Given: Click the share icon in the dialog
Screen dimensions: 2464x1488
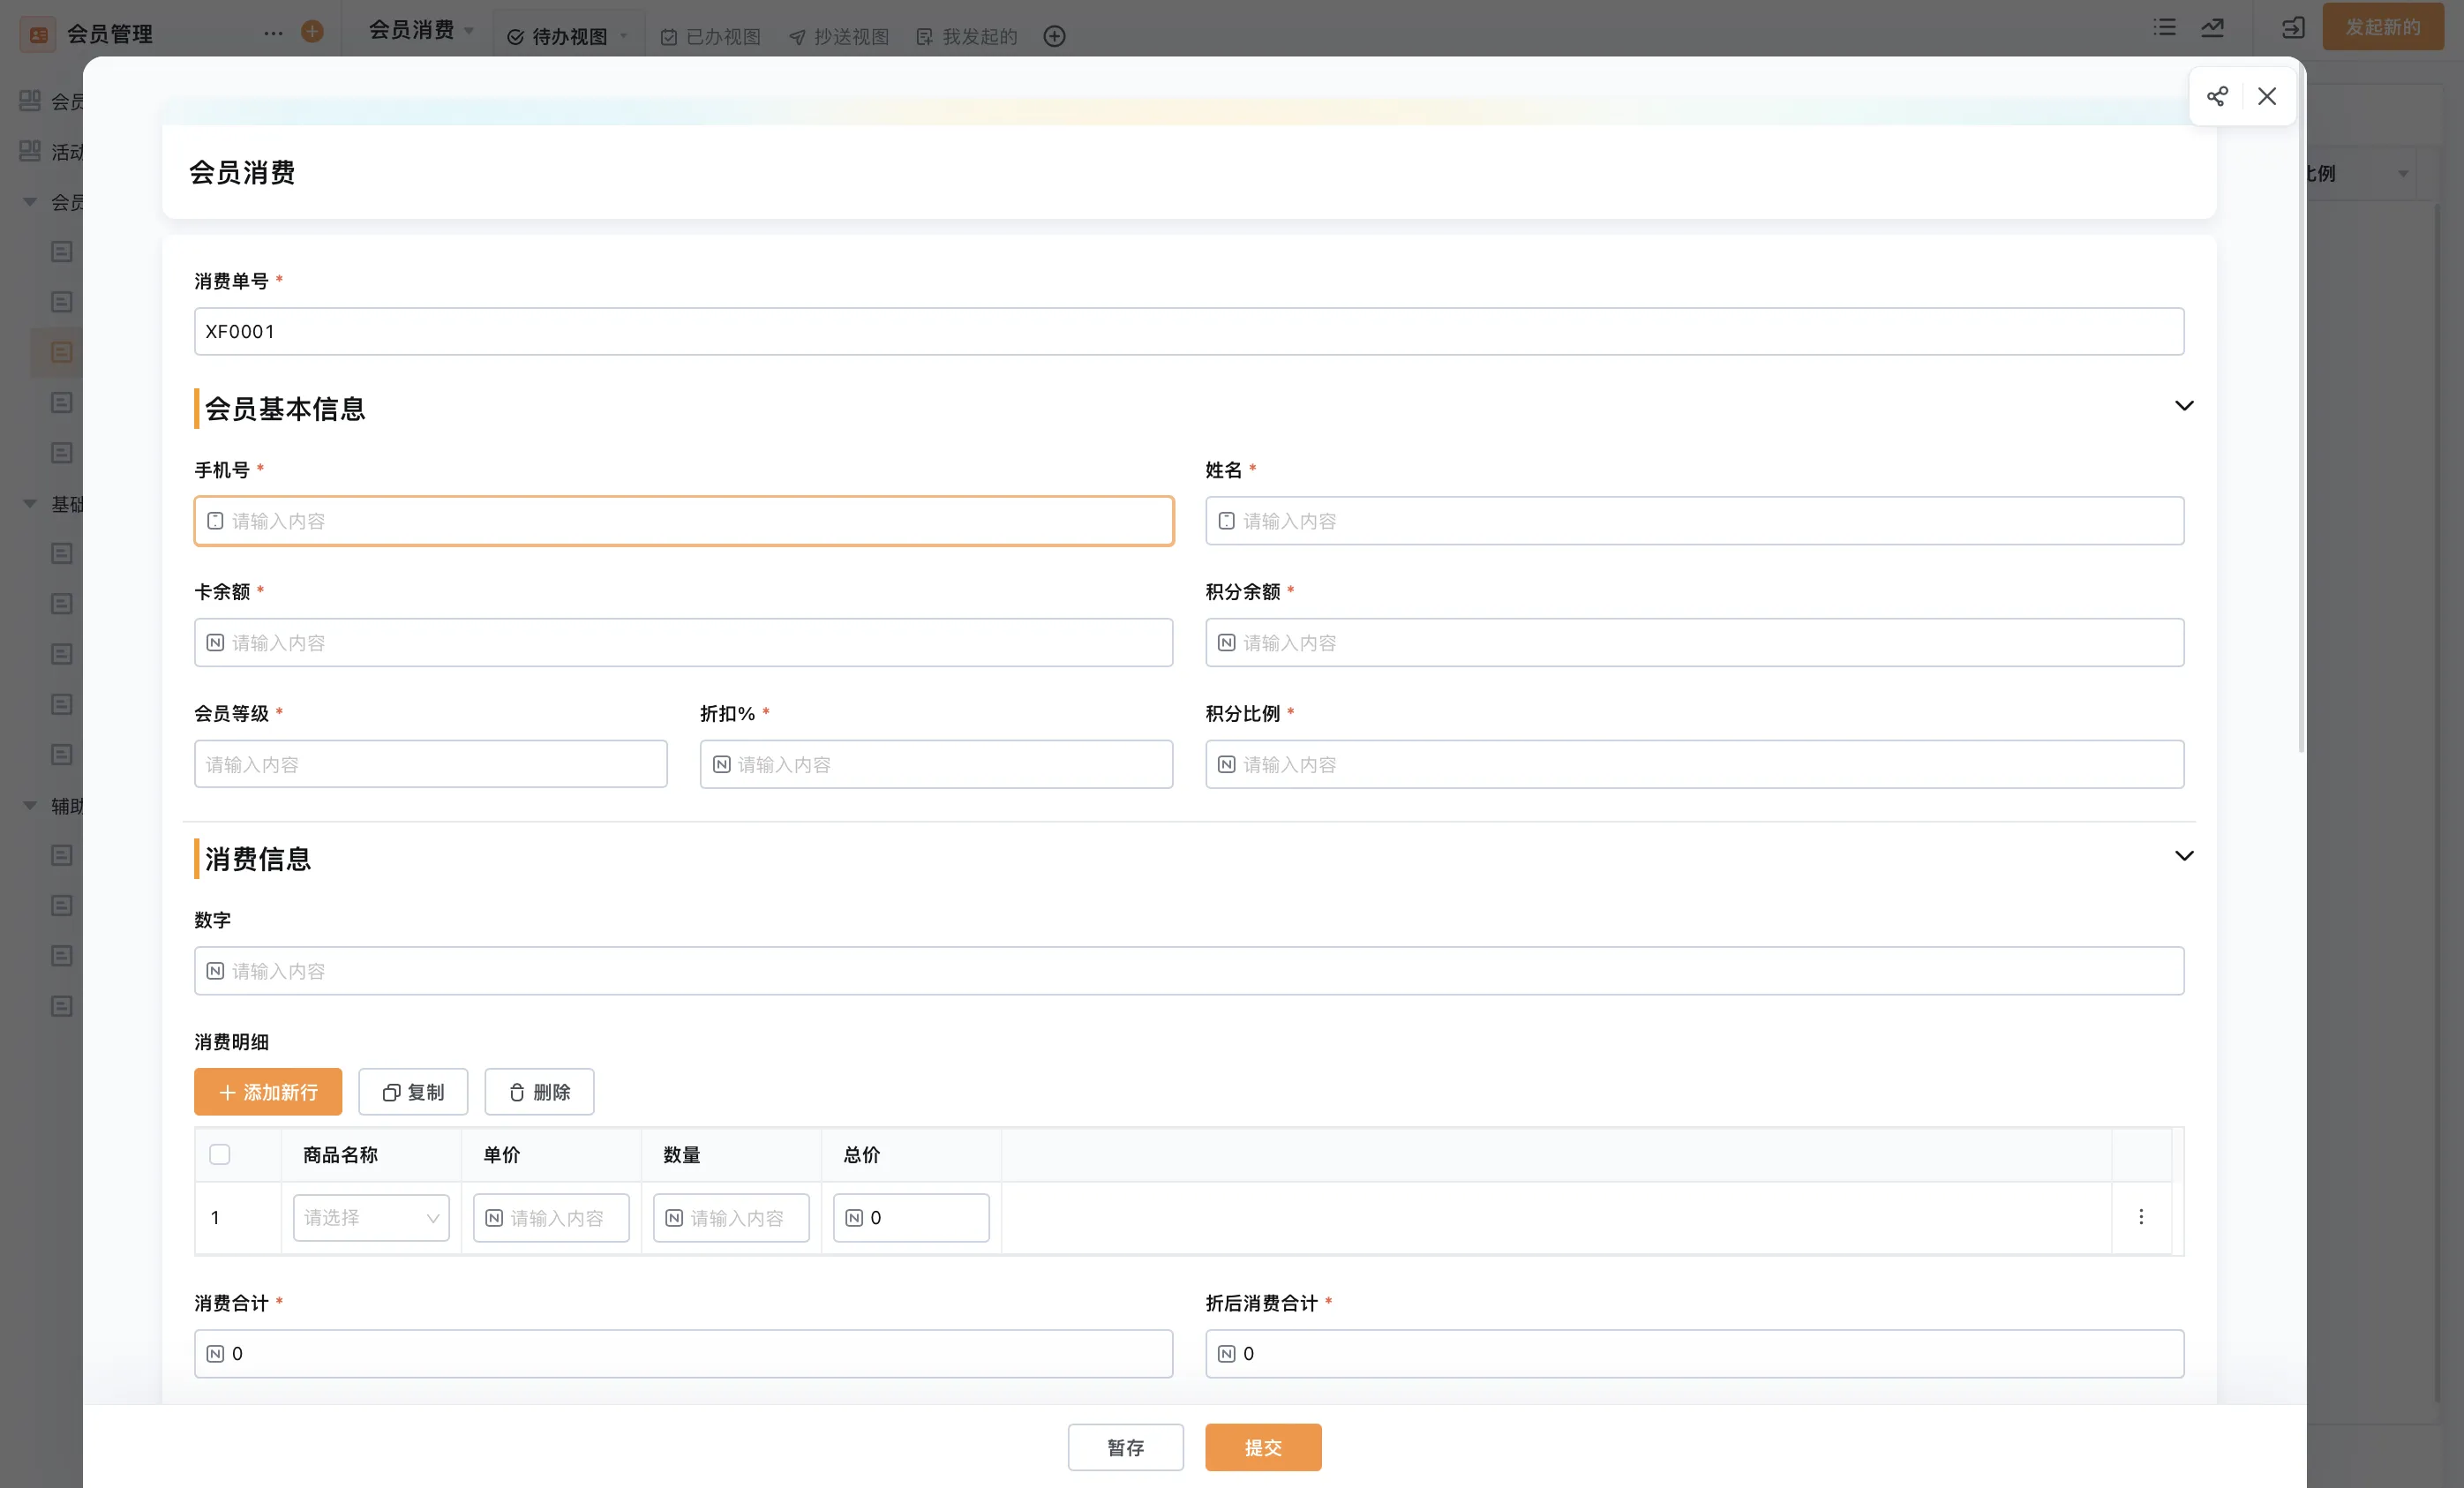Looking at the screenshot, I should tap(2217, 96).
